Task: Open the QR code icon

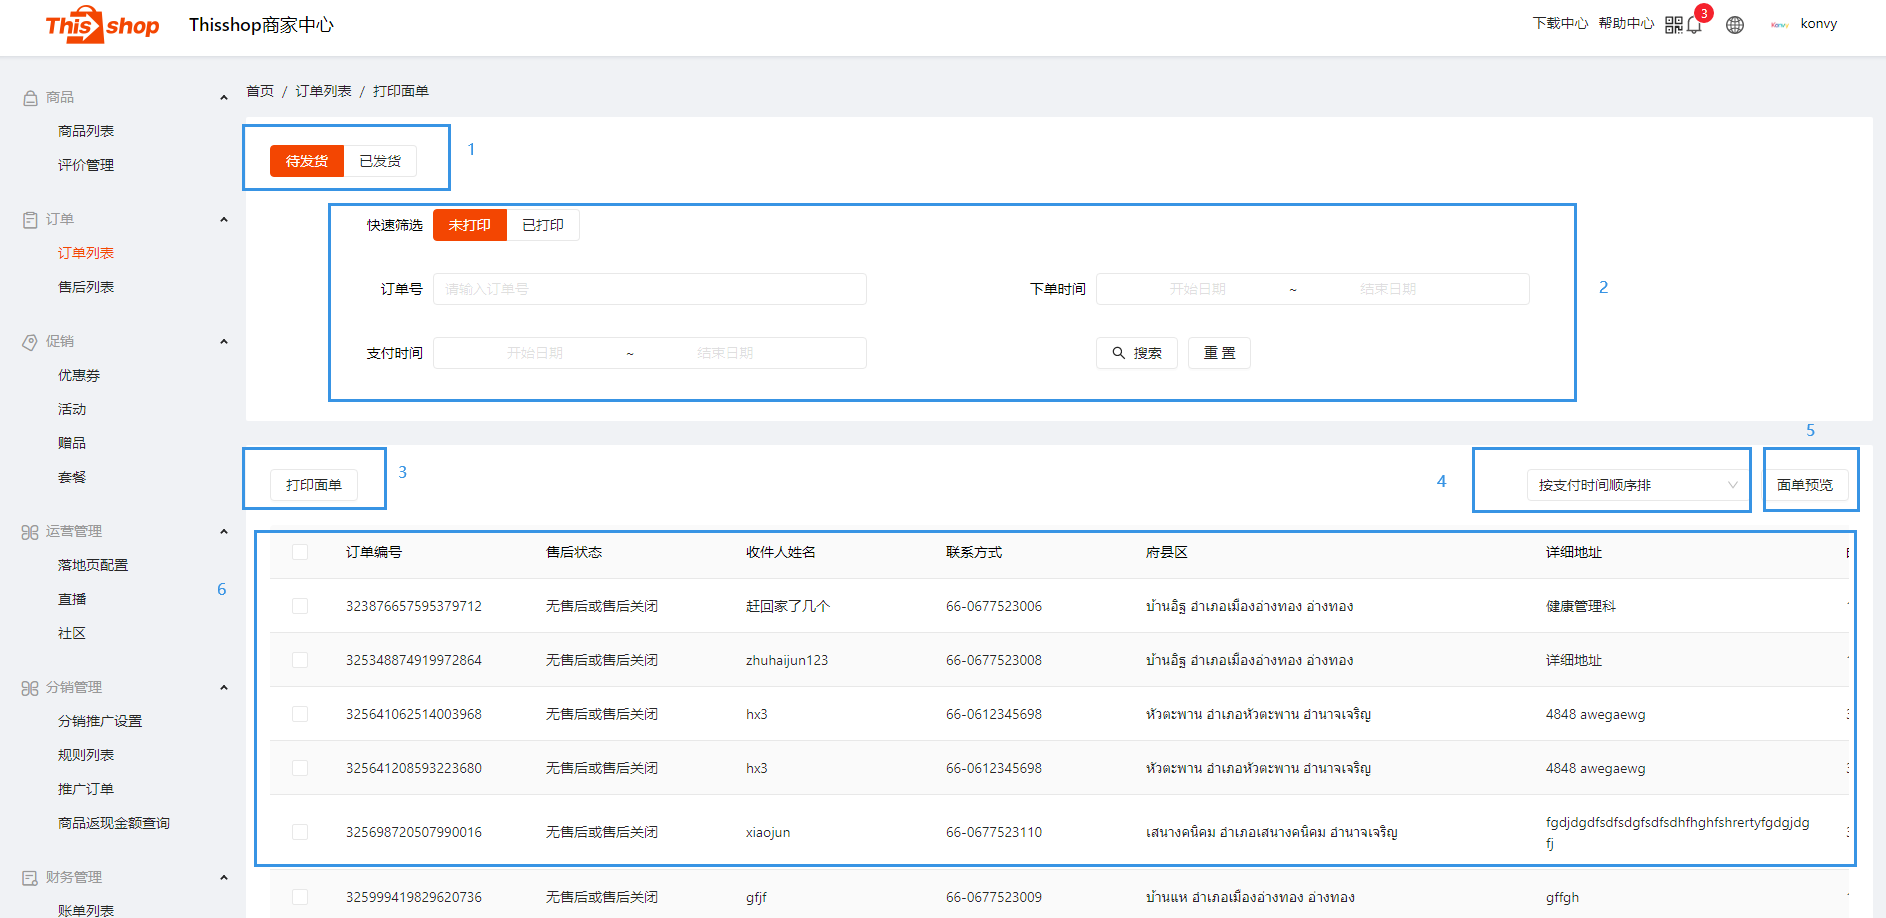Action: (1673, 25)
